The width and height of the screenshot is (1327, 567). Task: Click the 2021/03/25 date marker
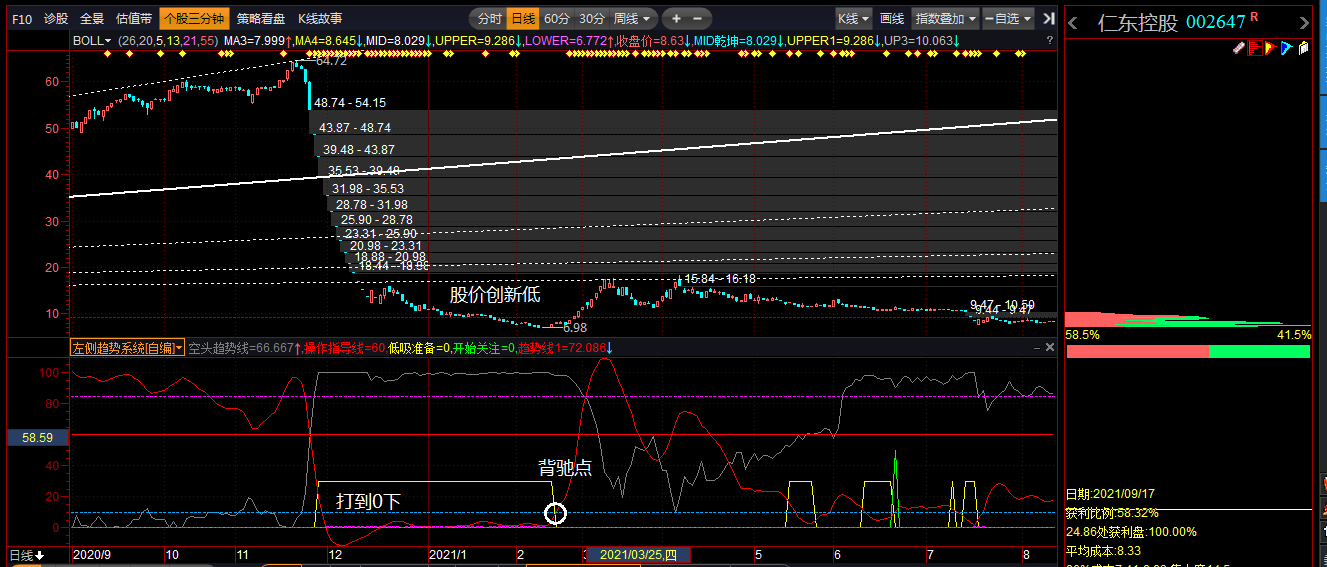click(x=638, y=554)
